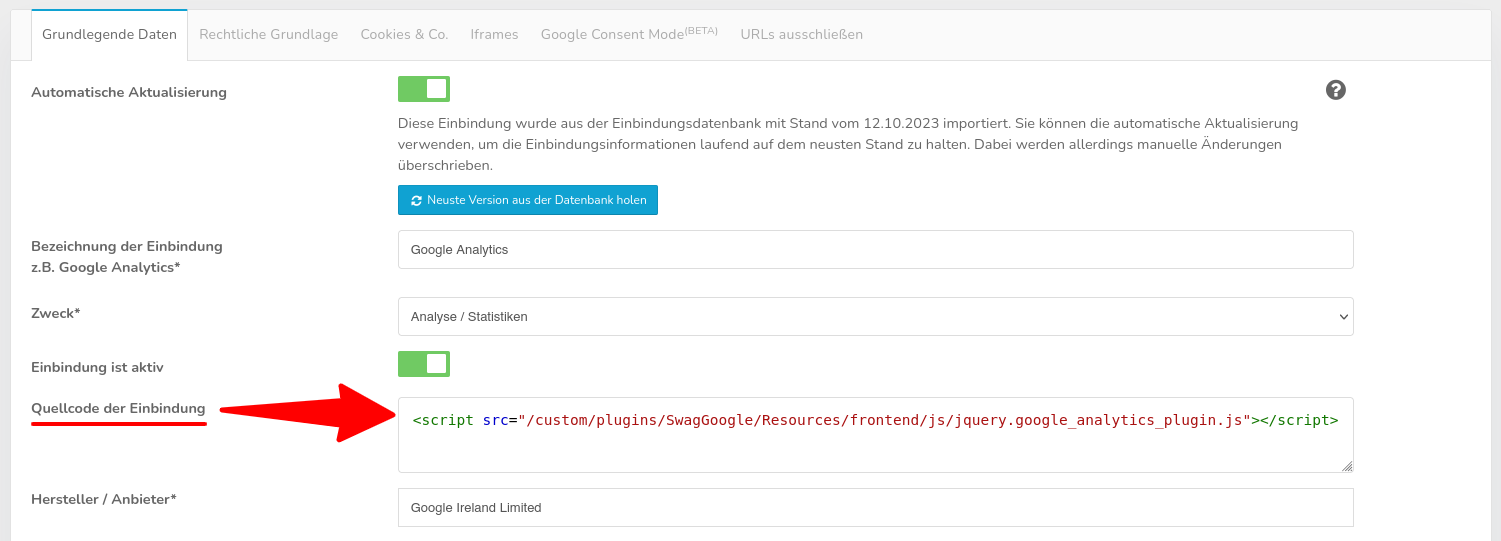Viewport: 1501px width, 541px height.
Task: Select the Iframes tab
Action: [494, 34]
